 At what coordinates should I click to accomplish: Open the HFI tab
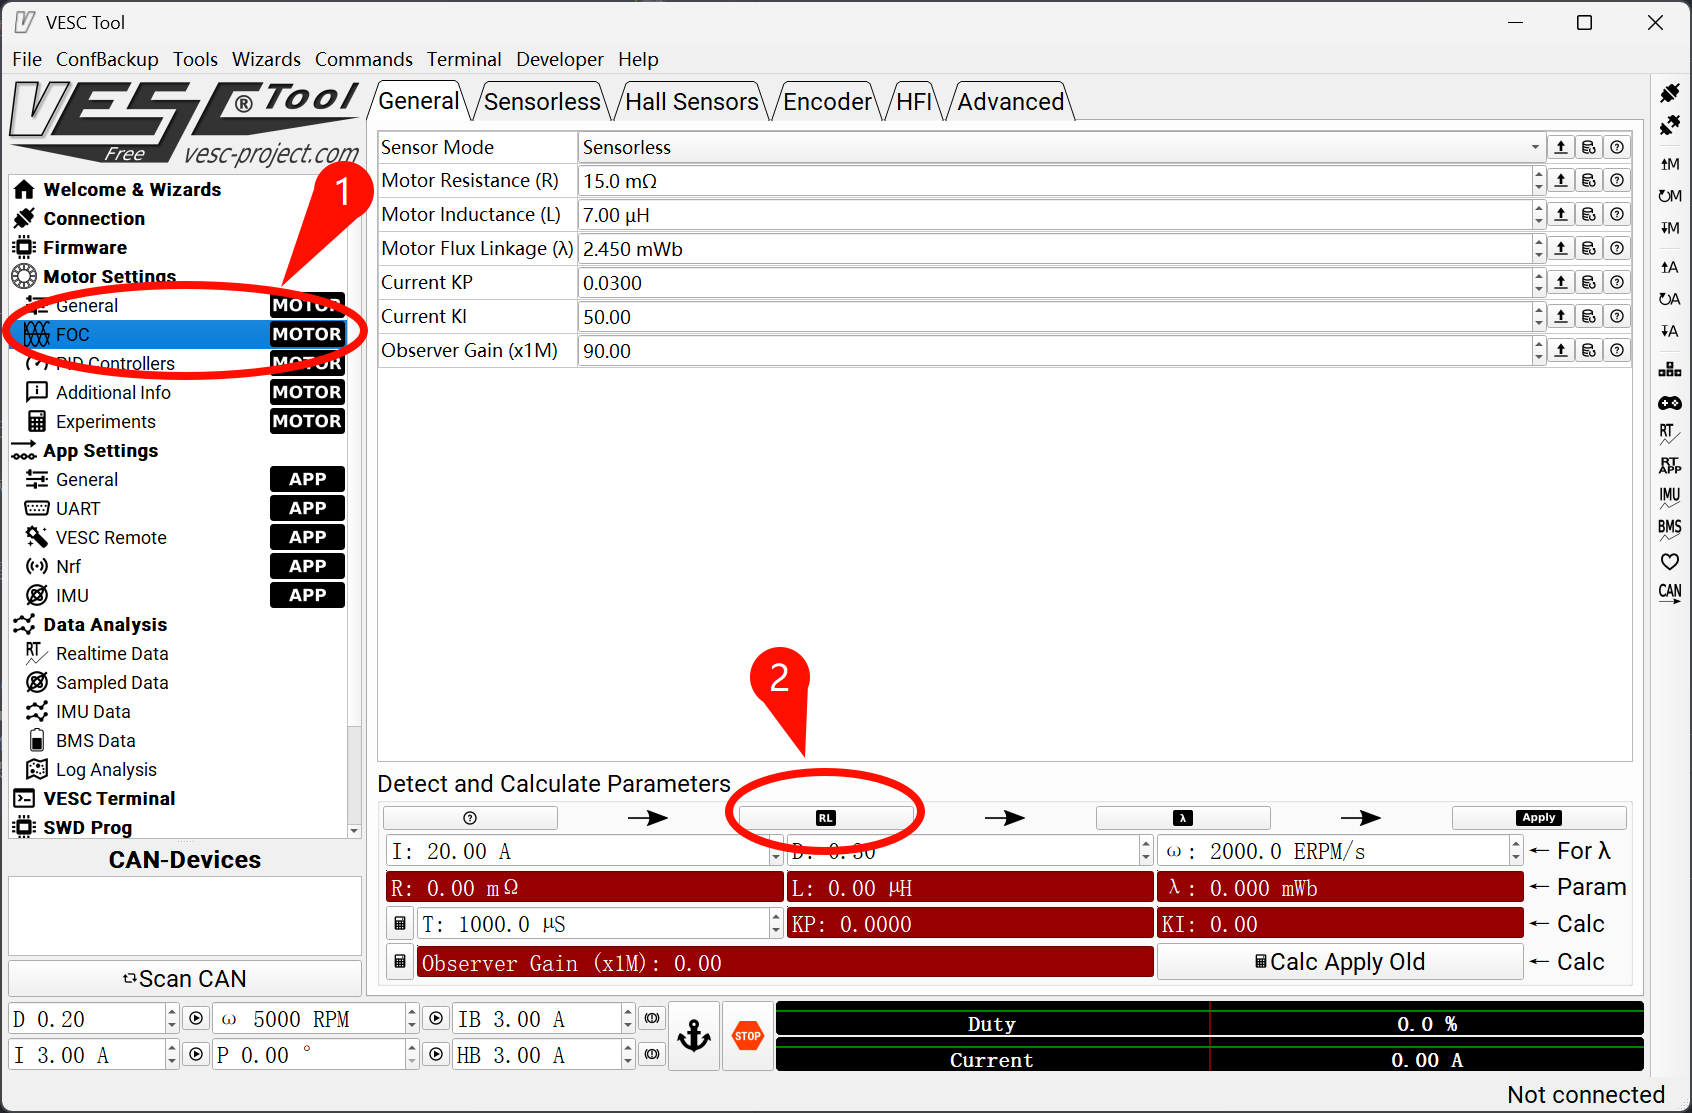coord(914,102)
